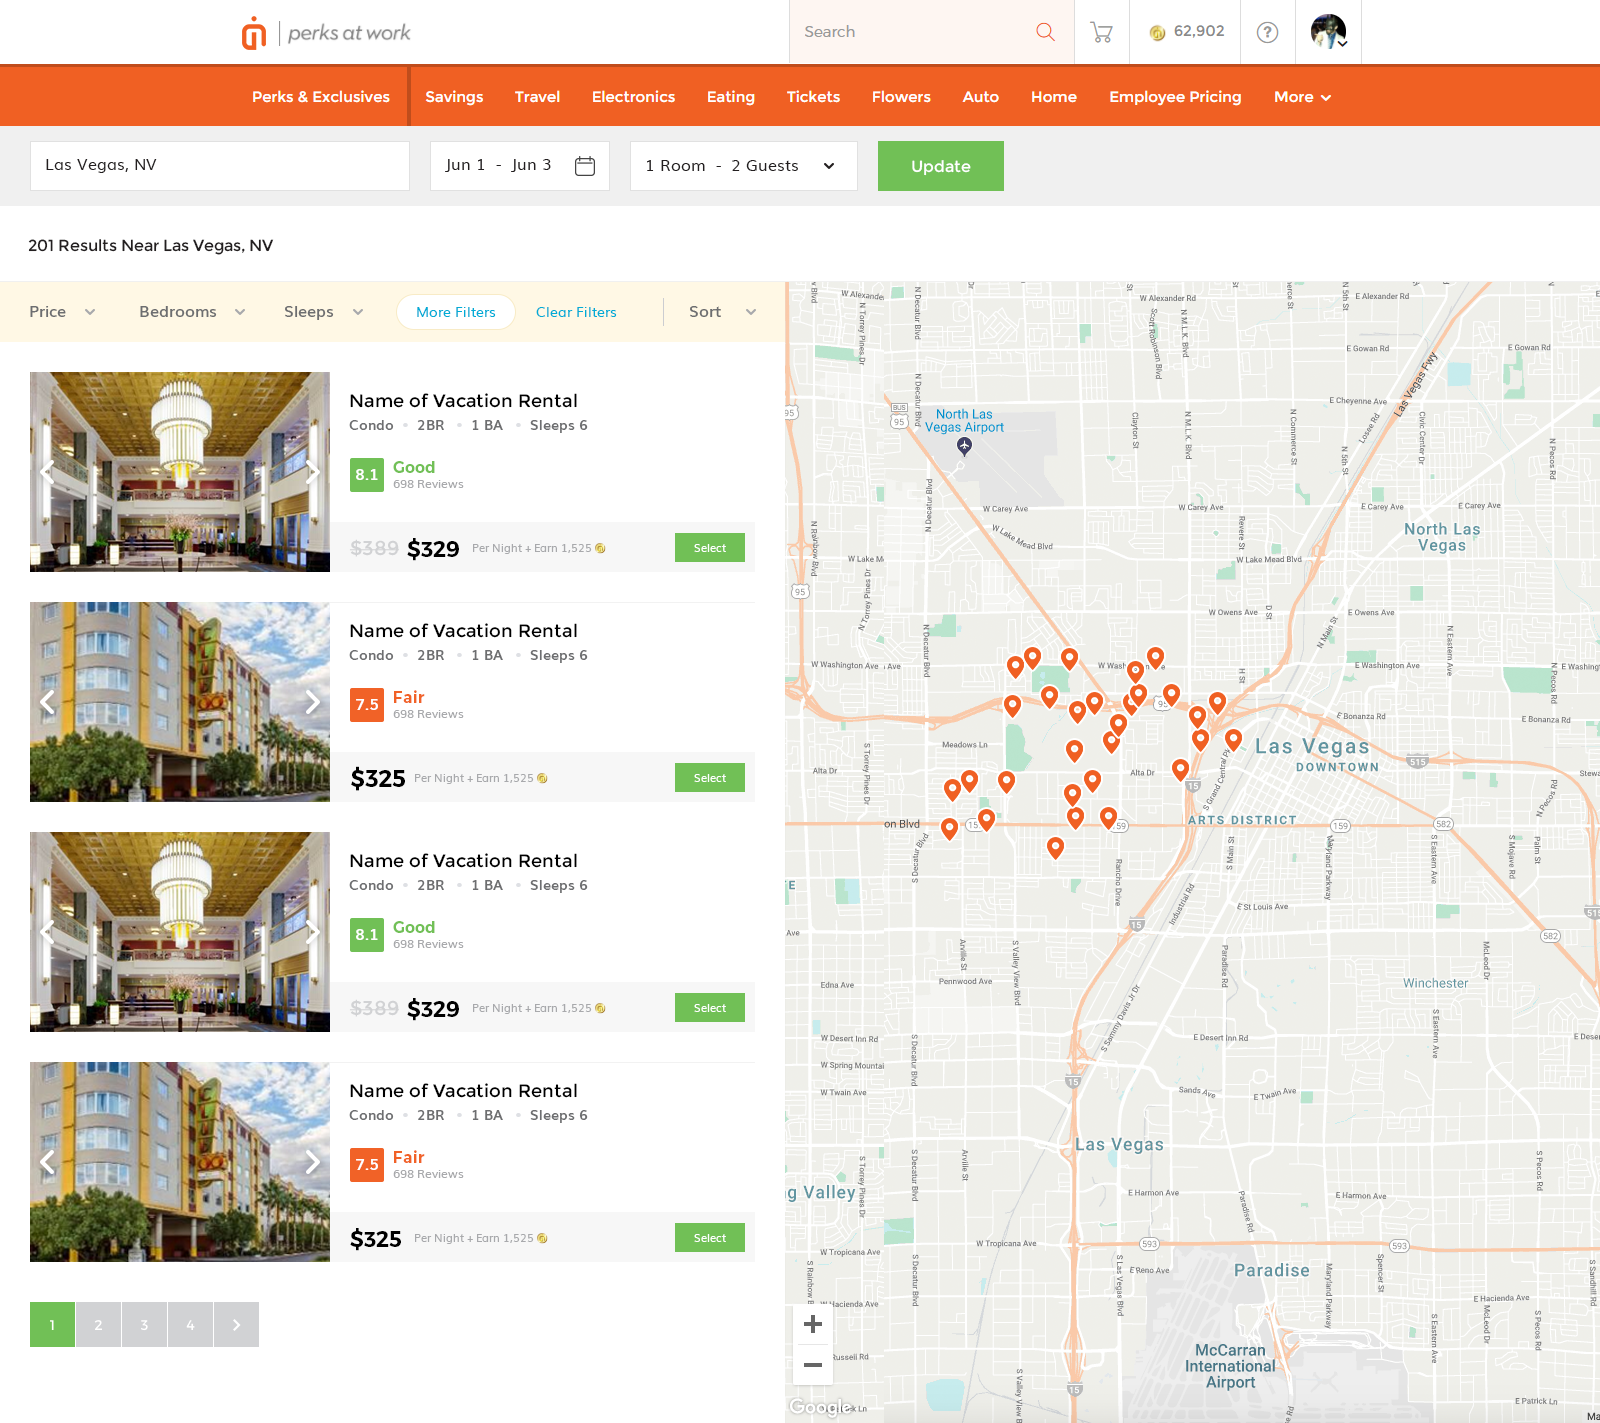1600x1423 pixels.
Task: Open the user profile avatar menu
Action: click(x=1328, y=32)
